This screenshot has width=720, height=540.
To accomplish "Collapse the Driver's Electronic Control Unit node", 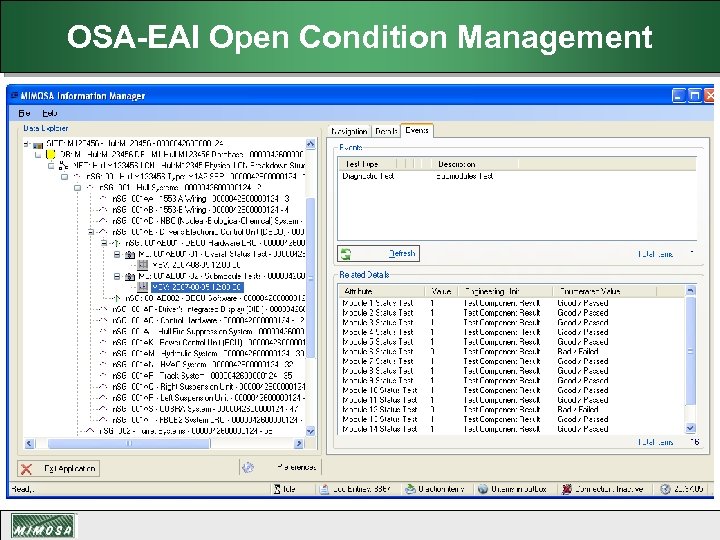I will (x=91, y=232).
